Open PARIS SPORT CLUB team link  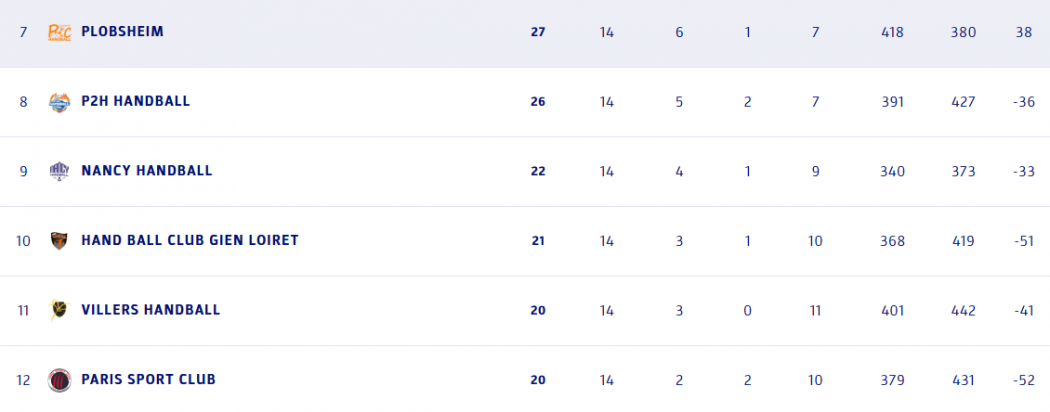(148, 380)
